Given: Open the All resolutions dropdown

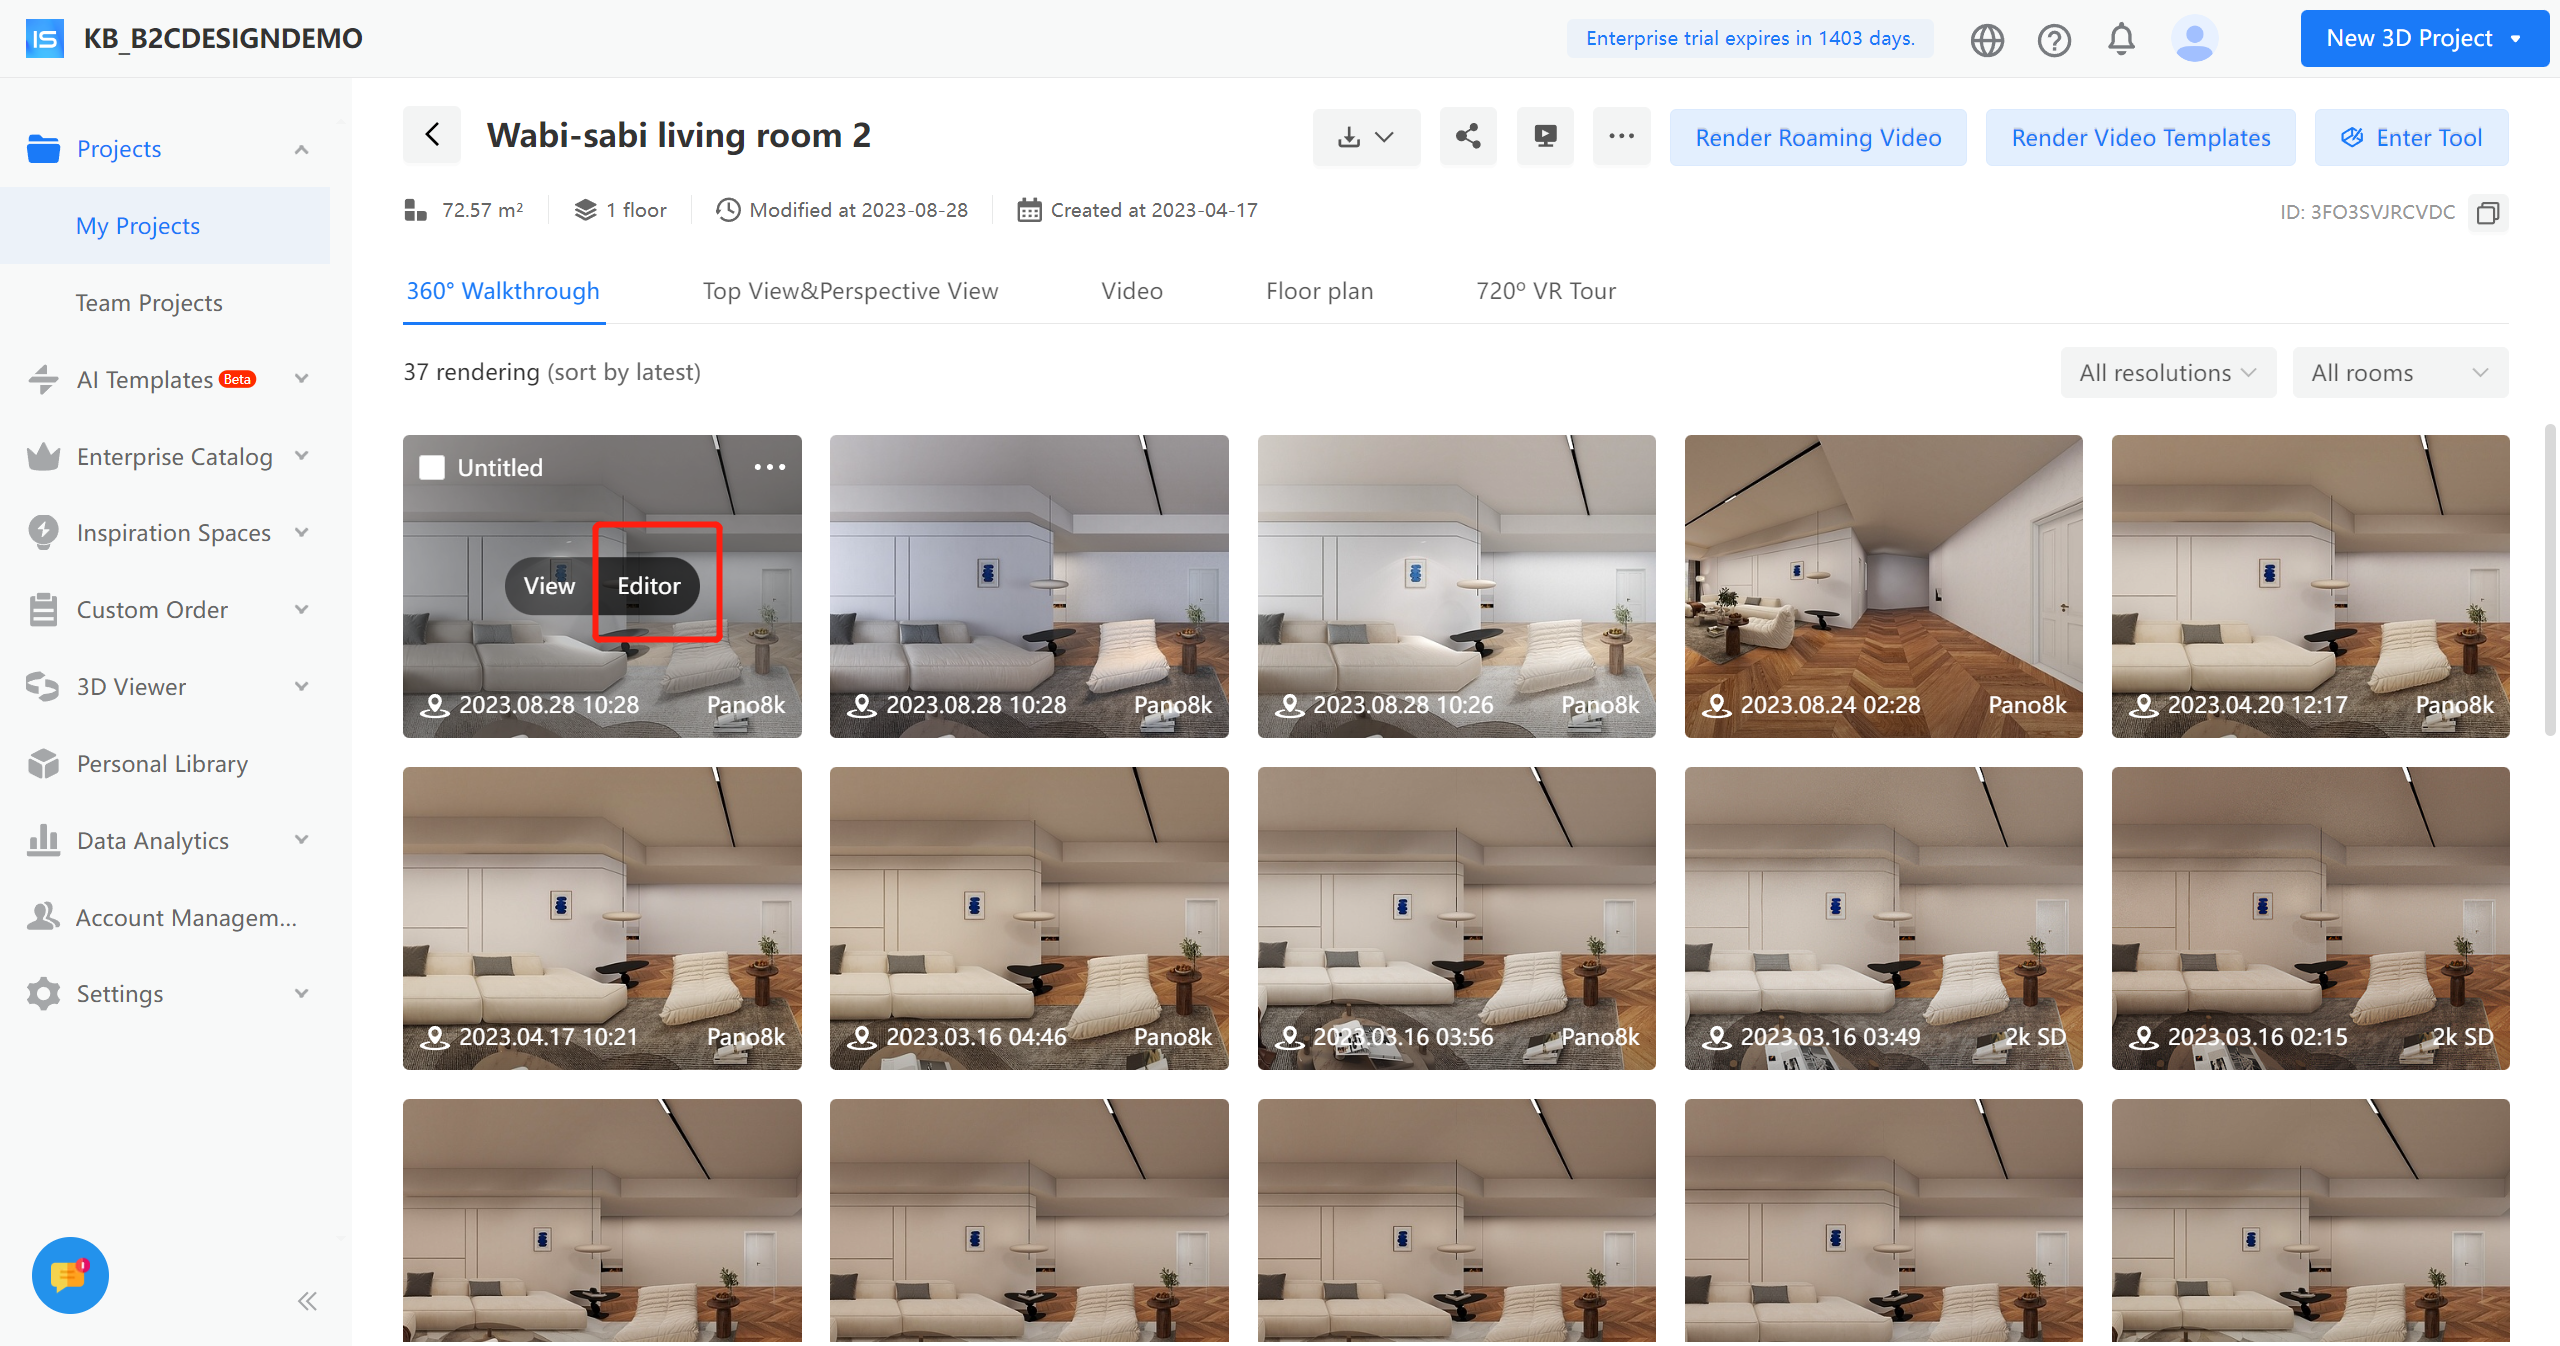Looking at the screenshot, I should point(2167,373).
